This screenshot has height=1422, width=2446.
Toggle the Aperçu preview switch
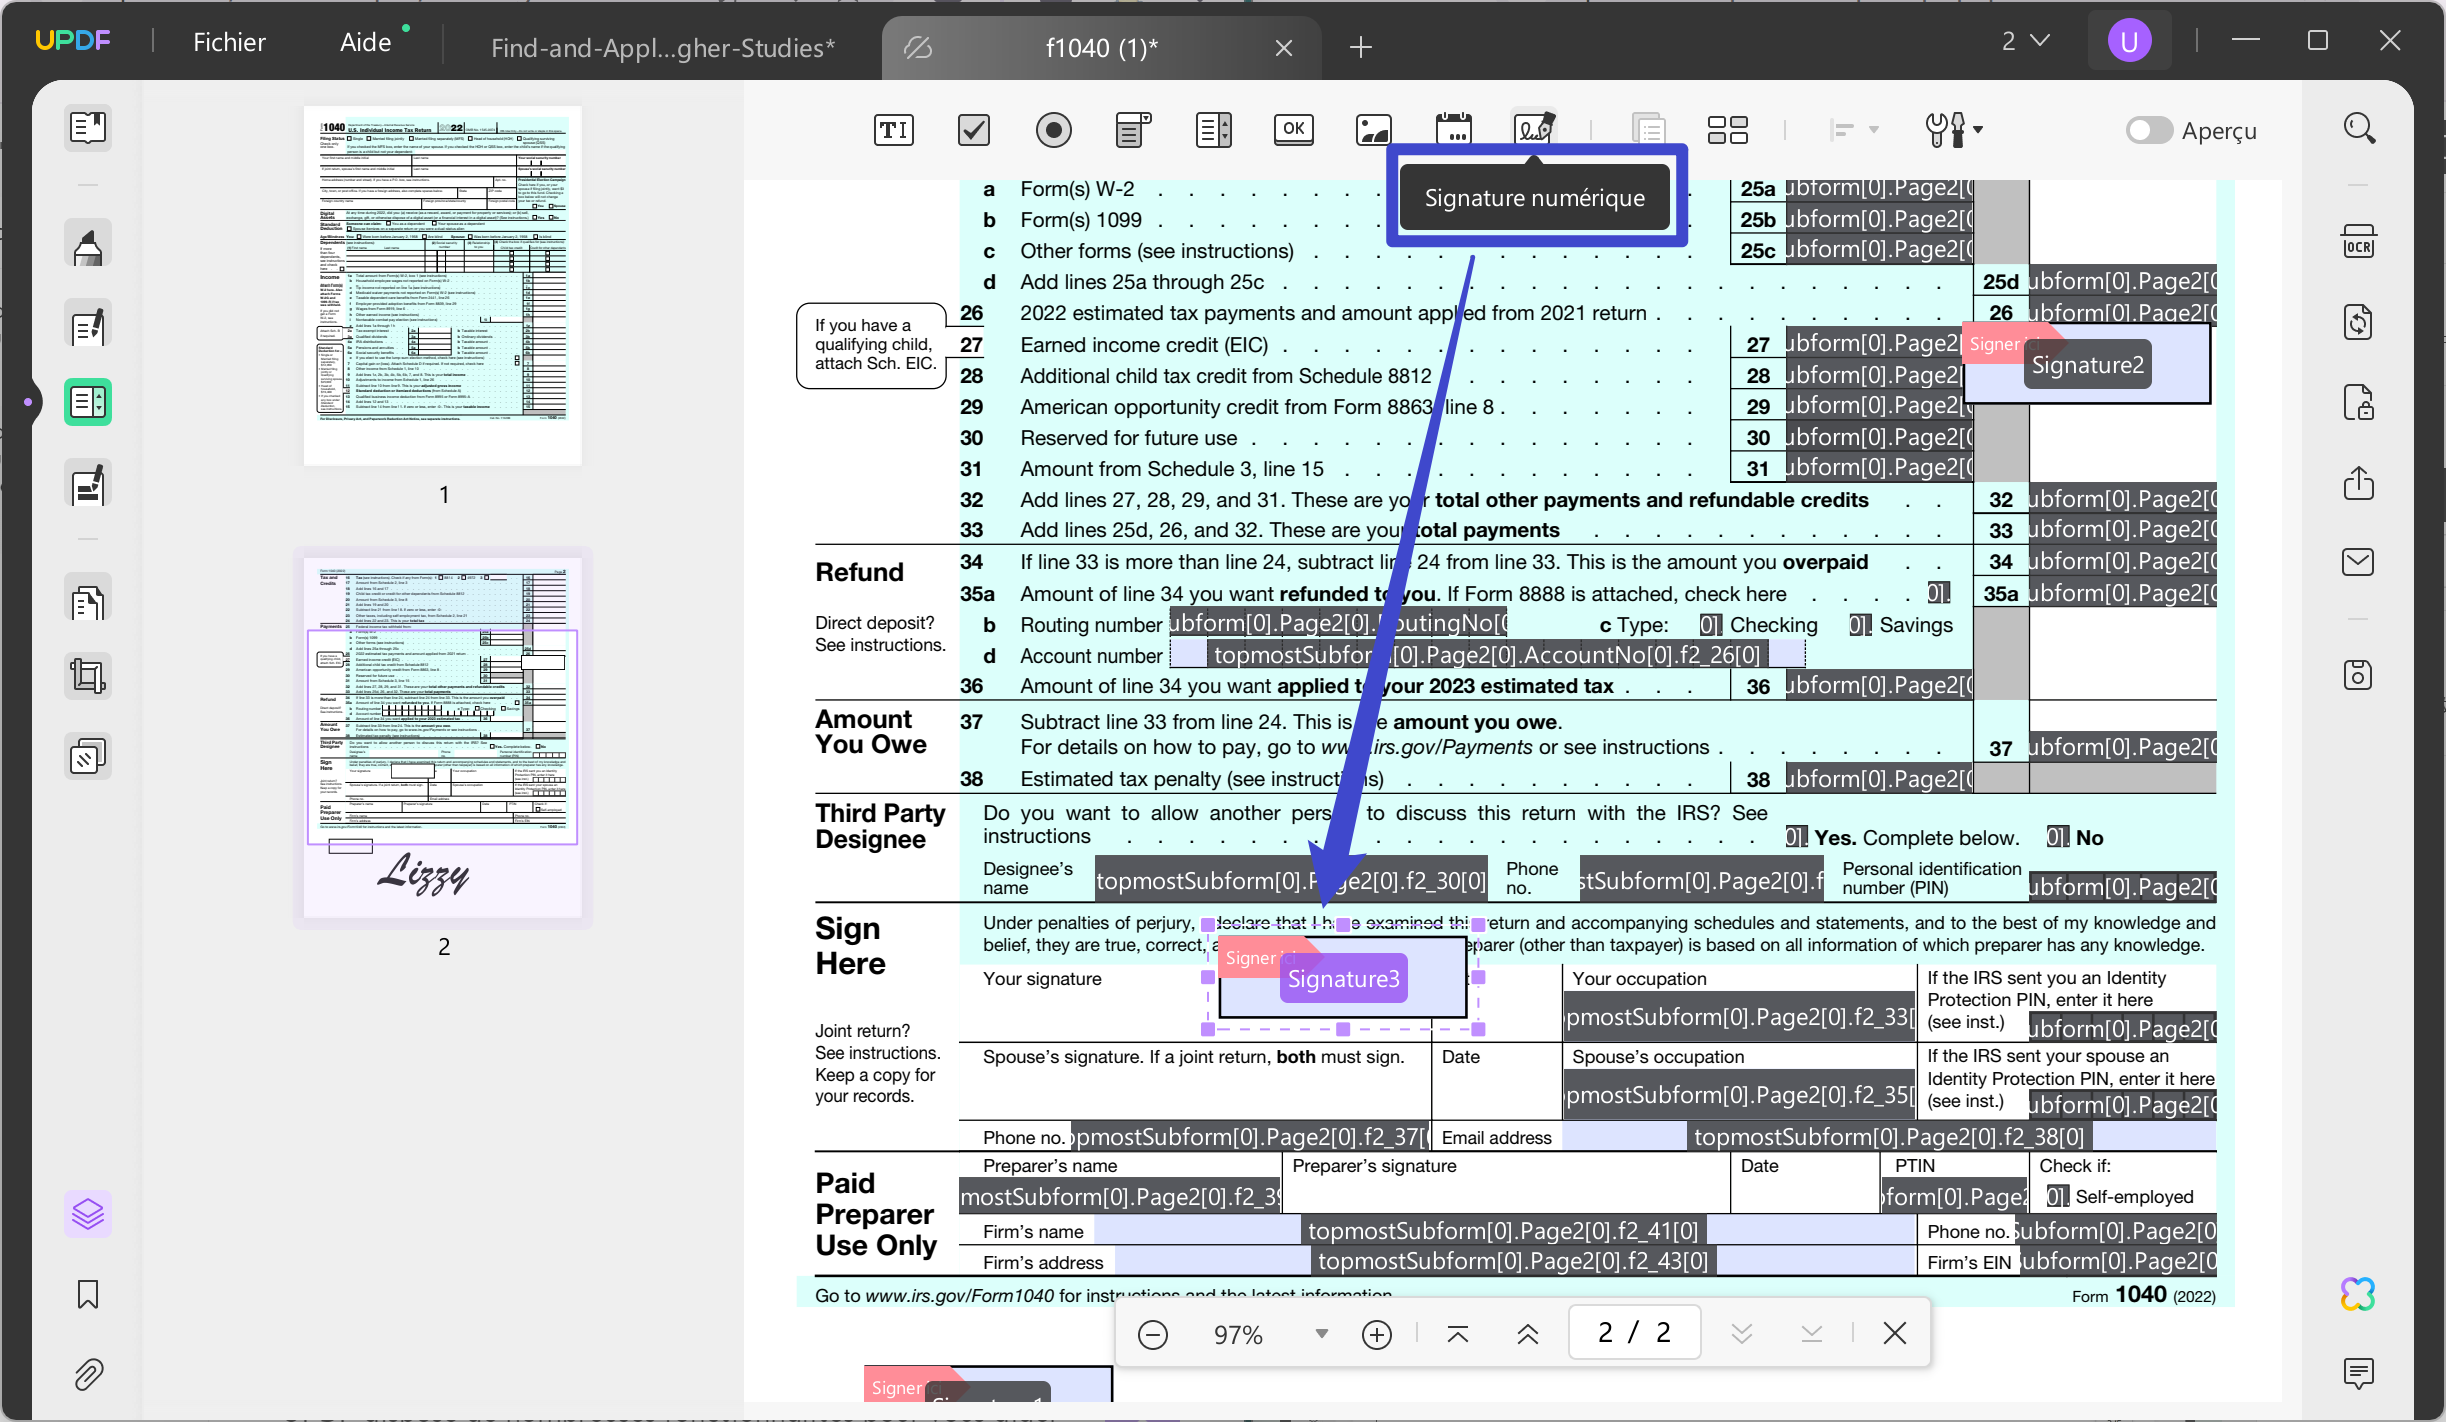coord(2148,131)
